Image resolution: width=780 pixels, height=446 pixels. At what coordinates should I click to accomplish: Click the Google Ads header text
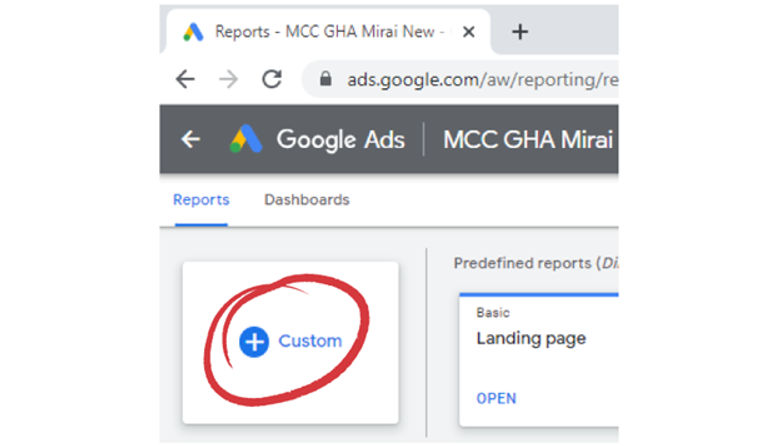[340, 139]
